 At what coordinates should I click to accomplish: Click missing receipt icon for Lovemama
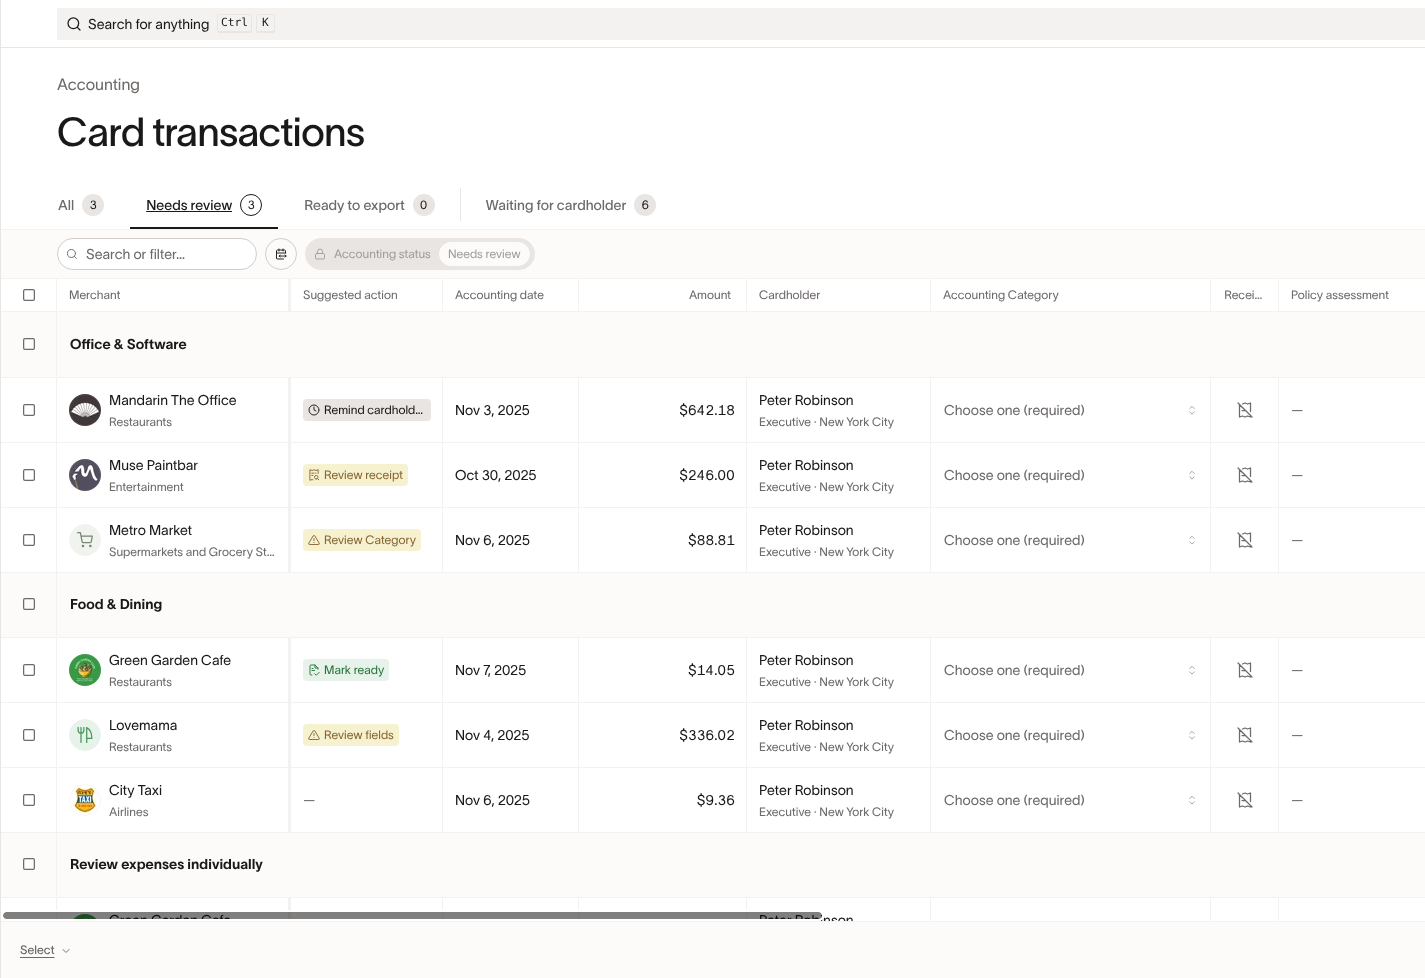1245,735
